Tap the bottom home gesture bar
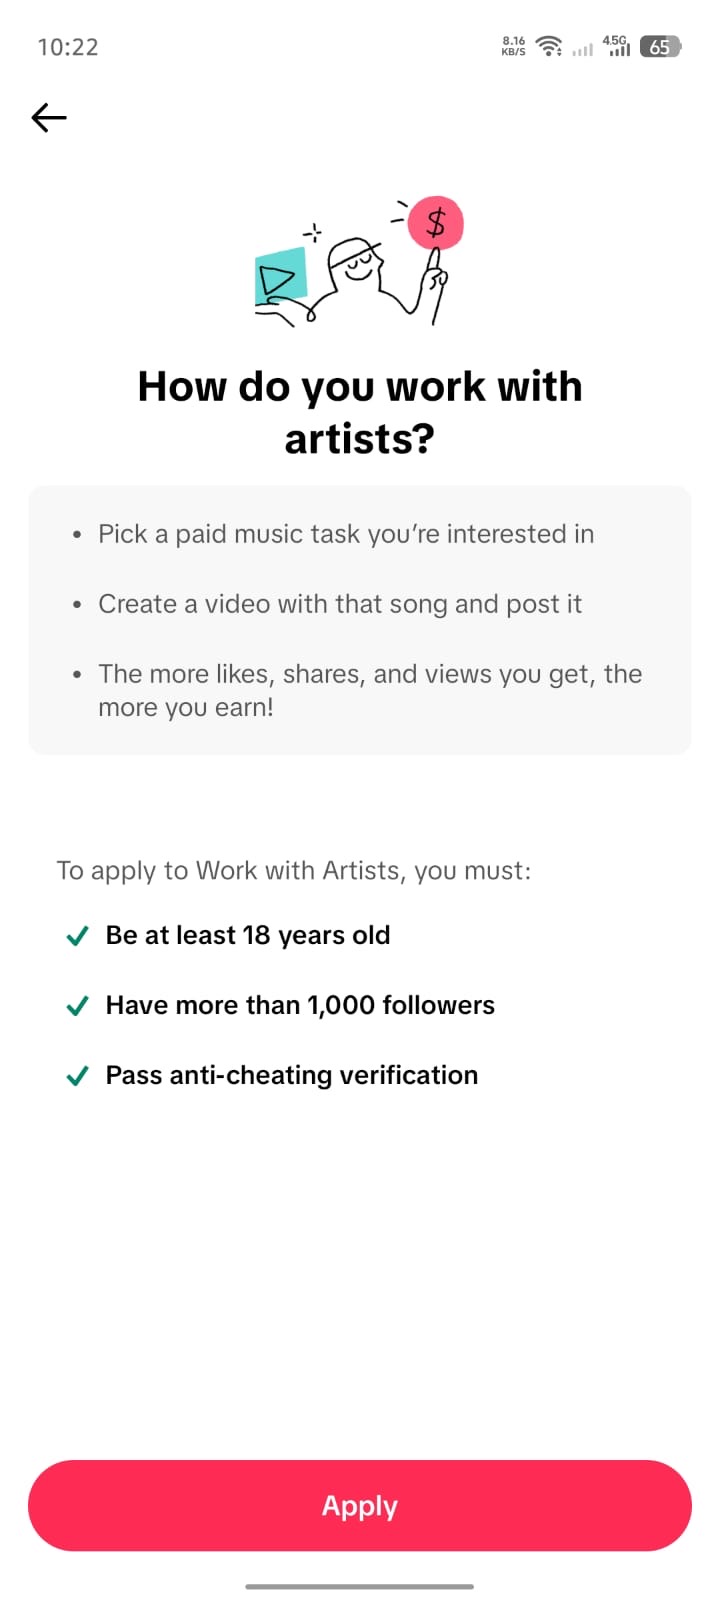 pyautogui.click(x=360, y=1586)
